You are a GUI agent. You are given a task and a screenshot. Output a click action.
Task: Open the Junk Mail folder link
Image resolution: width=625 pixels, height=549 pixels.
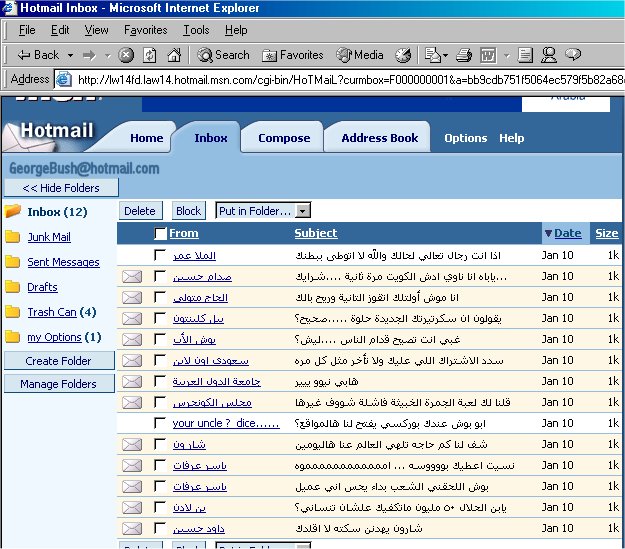49,237
